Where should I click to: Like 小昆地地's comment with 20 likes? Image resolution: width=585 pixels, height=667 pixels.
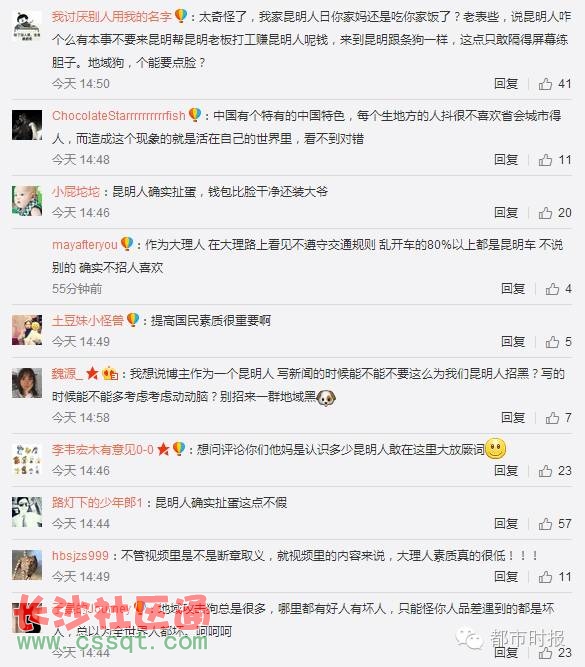545,213
